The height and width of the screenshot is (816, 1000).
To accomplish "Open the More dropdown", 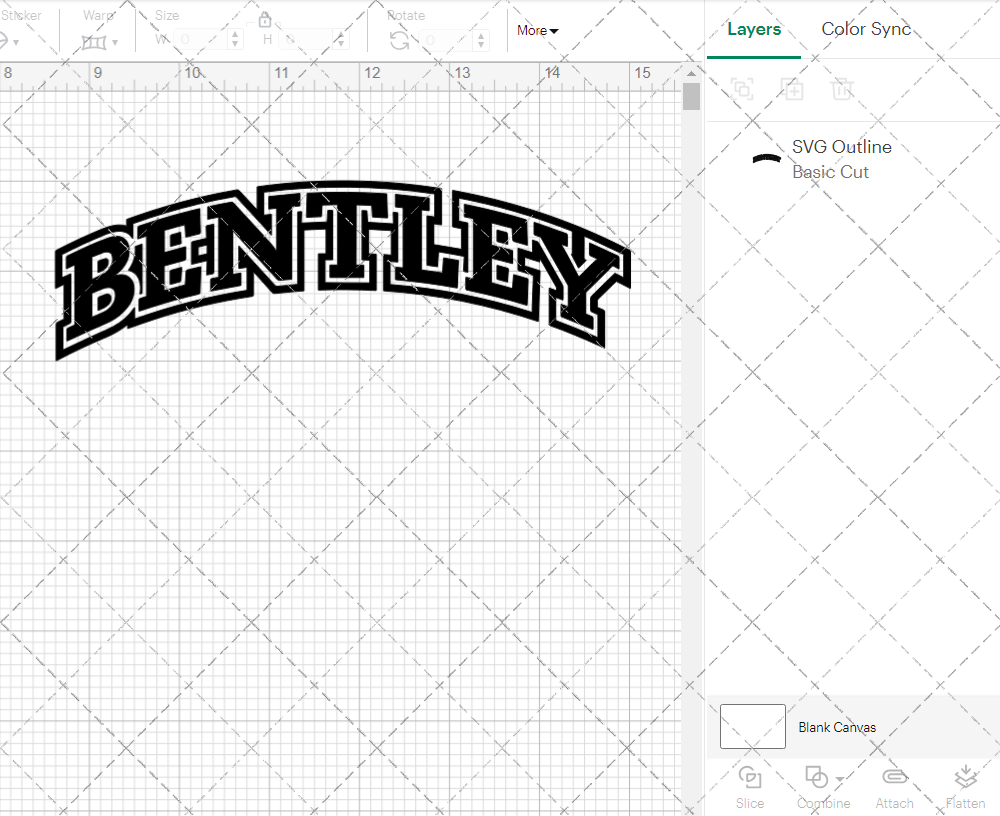I will click(537, 31).
